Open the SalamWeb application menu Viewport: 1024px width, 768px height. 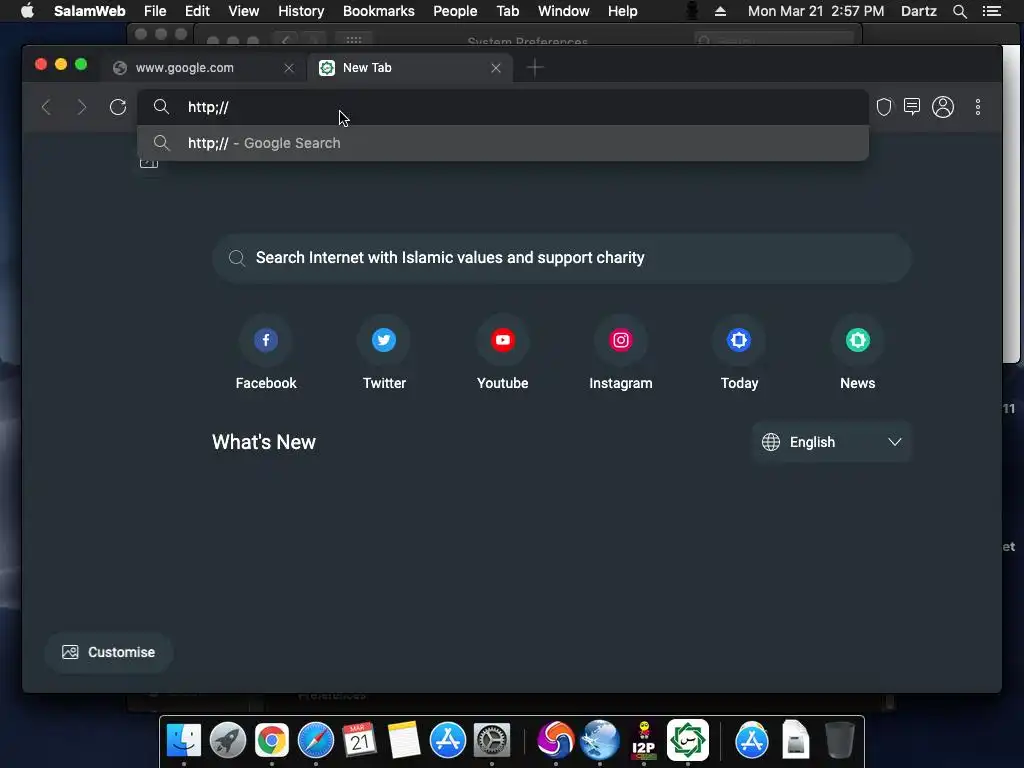pyautogui.click(x=89, y=11)
